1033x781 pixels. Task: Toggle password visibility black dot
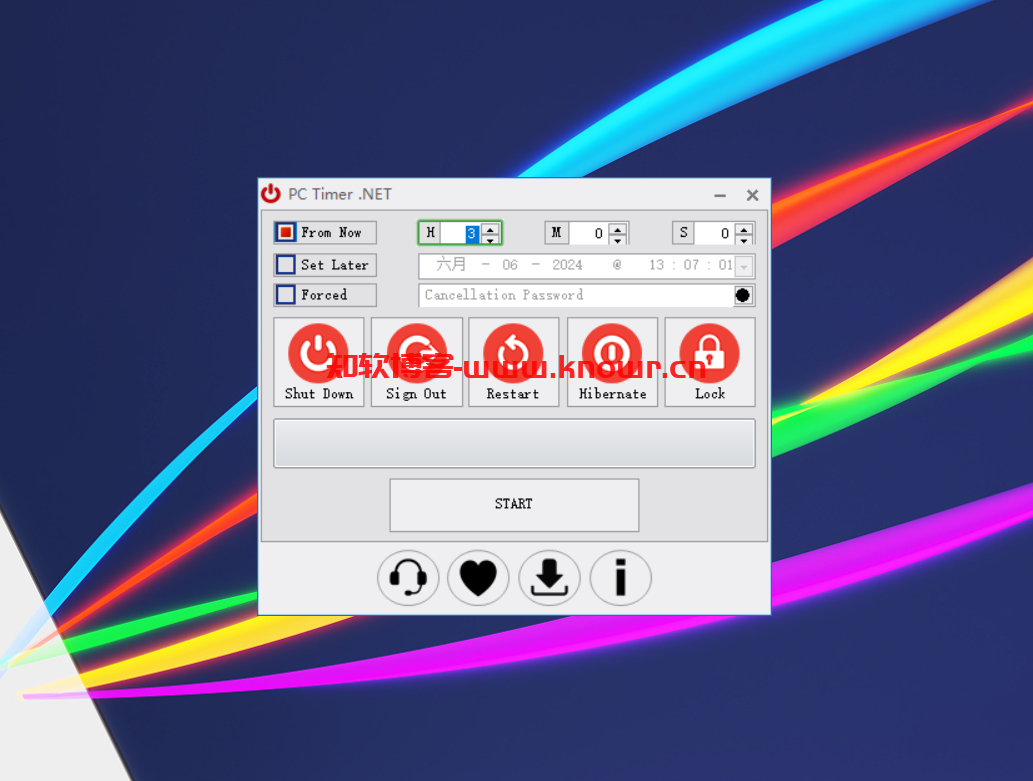743,295
